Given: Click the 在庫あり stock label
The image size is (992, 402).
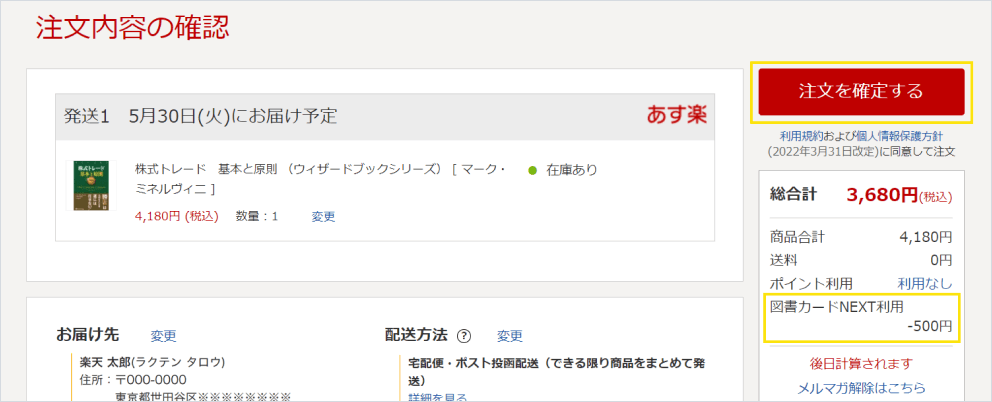Looking at the screenshot, I should (x=572, y=170).
